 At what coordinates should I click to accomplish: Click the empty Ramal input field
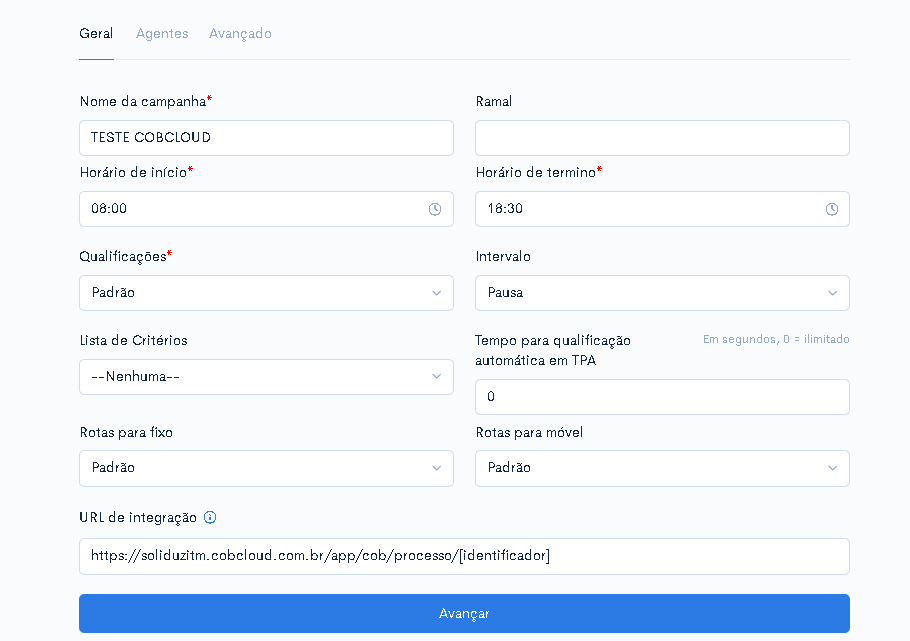coord(662,138)
